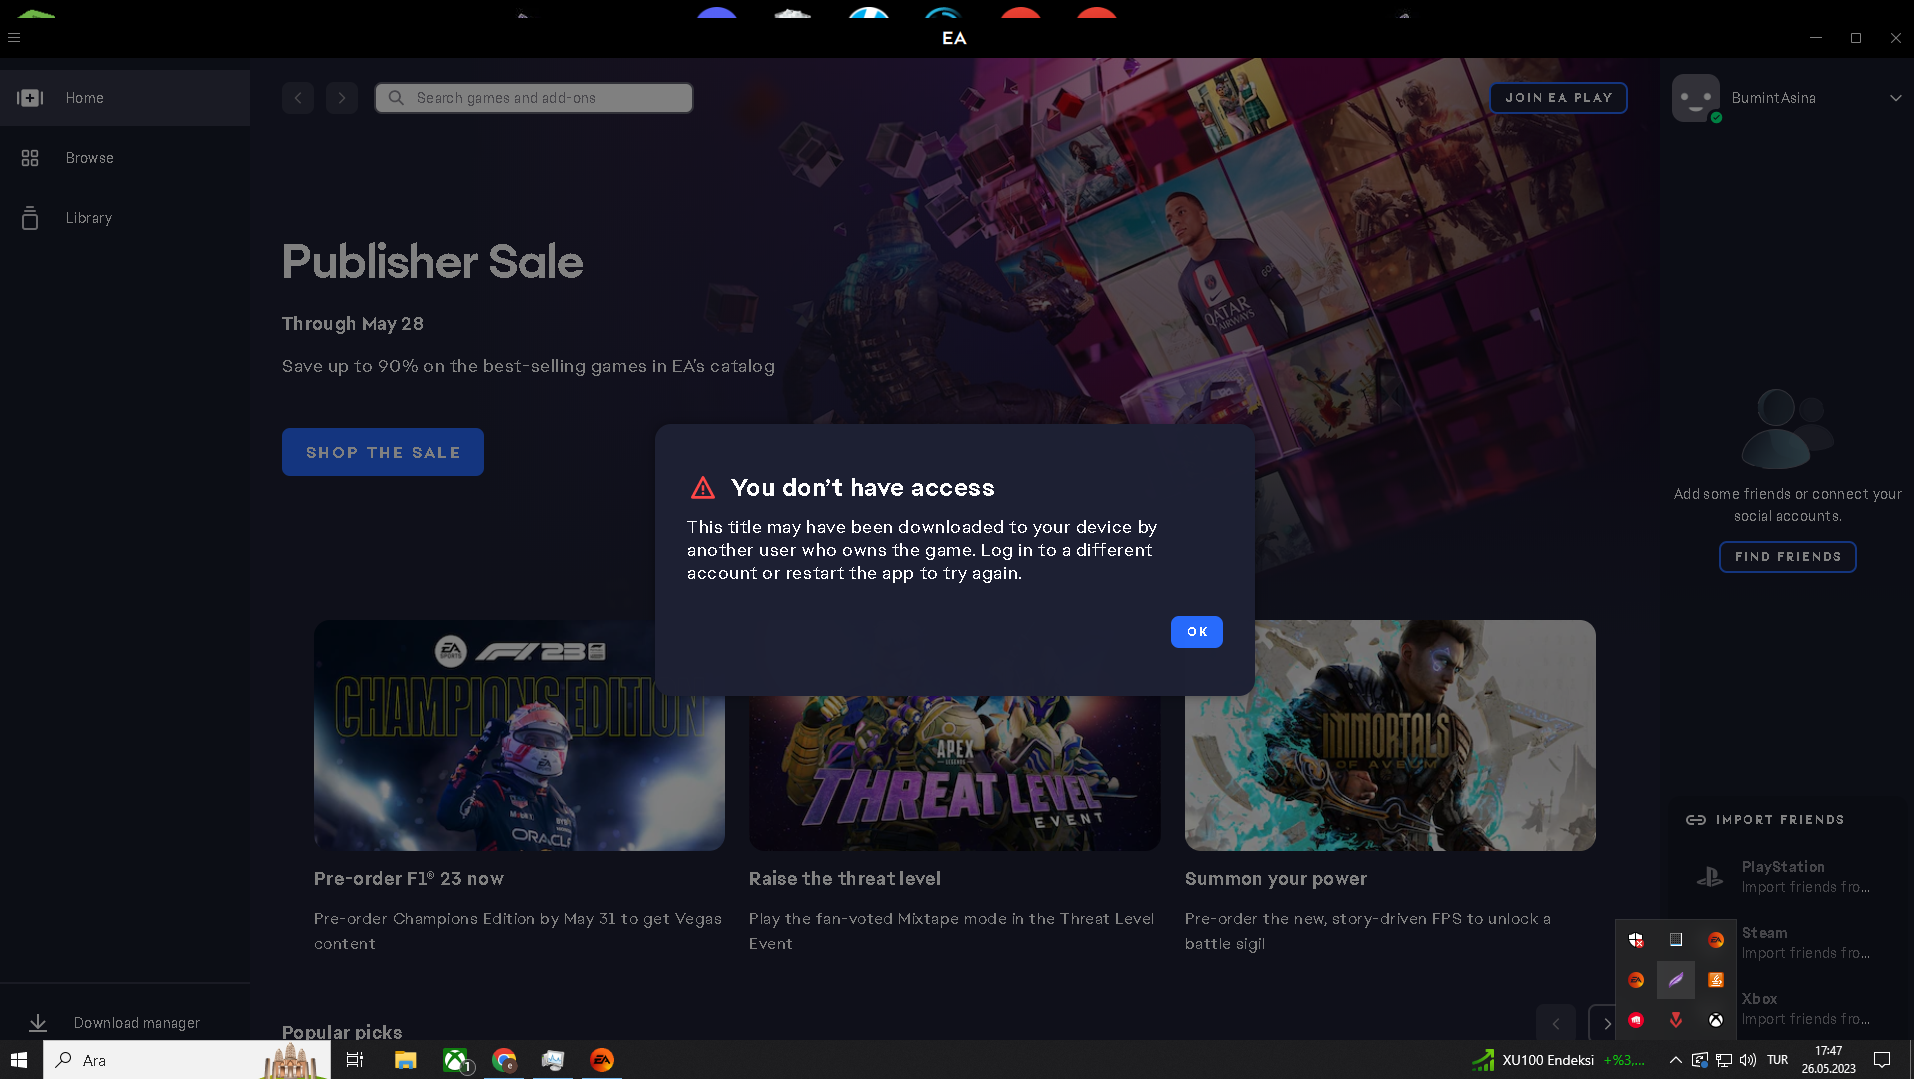This screenshot has height=1079, width=1914.
Task: Click the Home controller icon in sidebar
Action: 30,98
